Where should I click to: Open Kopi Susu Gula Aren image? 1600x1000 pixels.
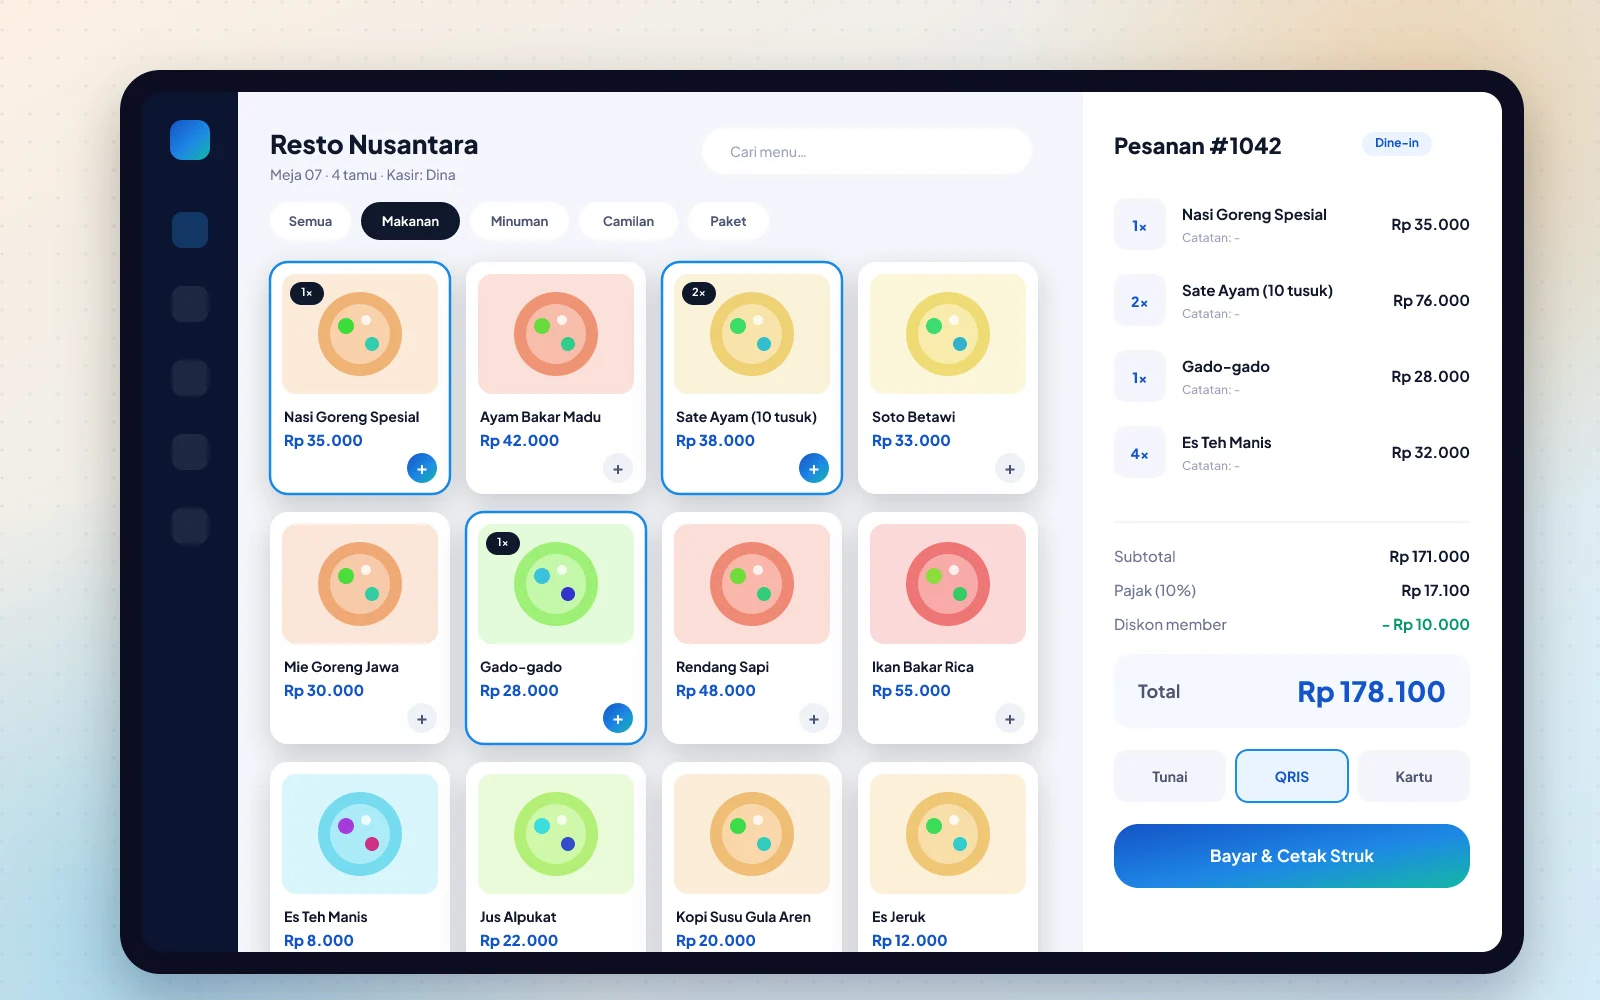pyautogui.click(x=752, y=834)
